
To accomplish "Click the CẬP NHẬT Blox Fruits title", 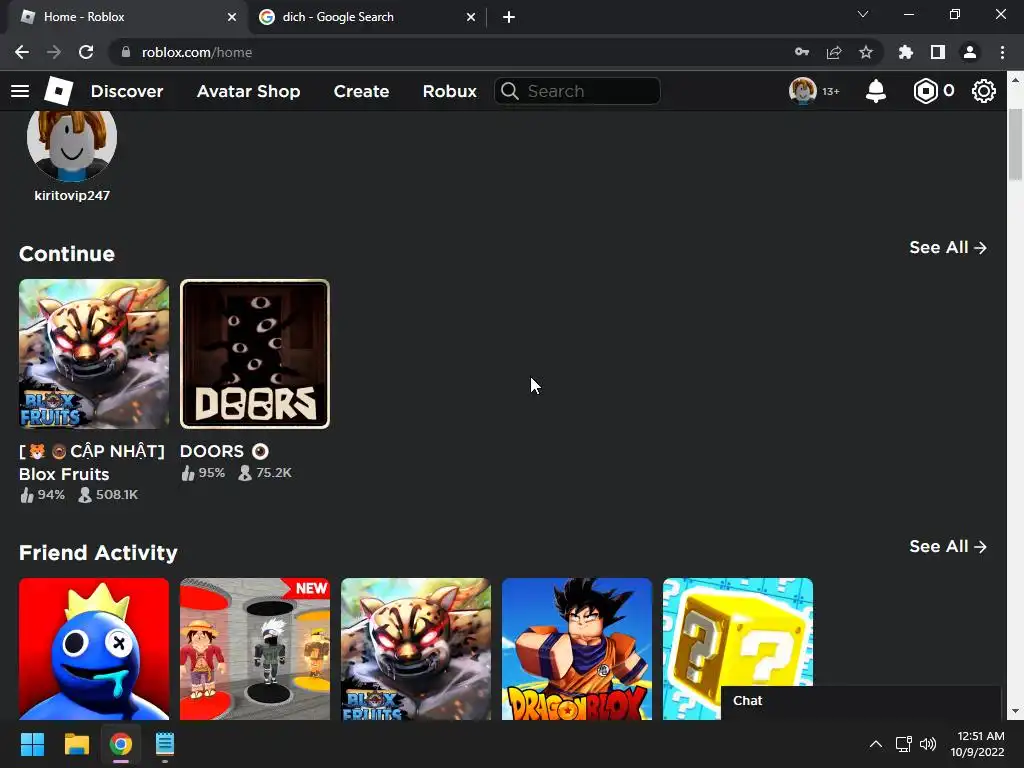I will coord(91,462).
